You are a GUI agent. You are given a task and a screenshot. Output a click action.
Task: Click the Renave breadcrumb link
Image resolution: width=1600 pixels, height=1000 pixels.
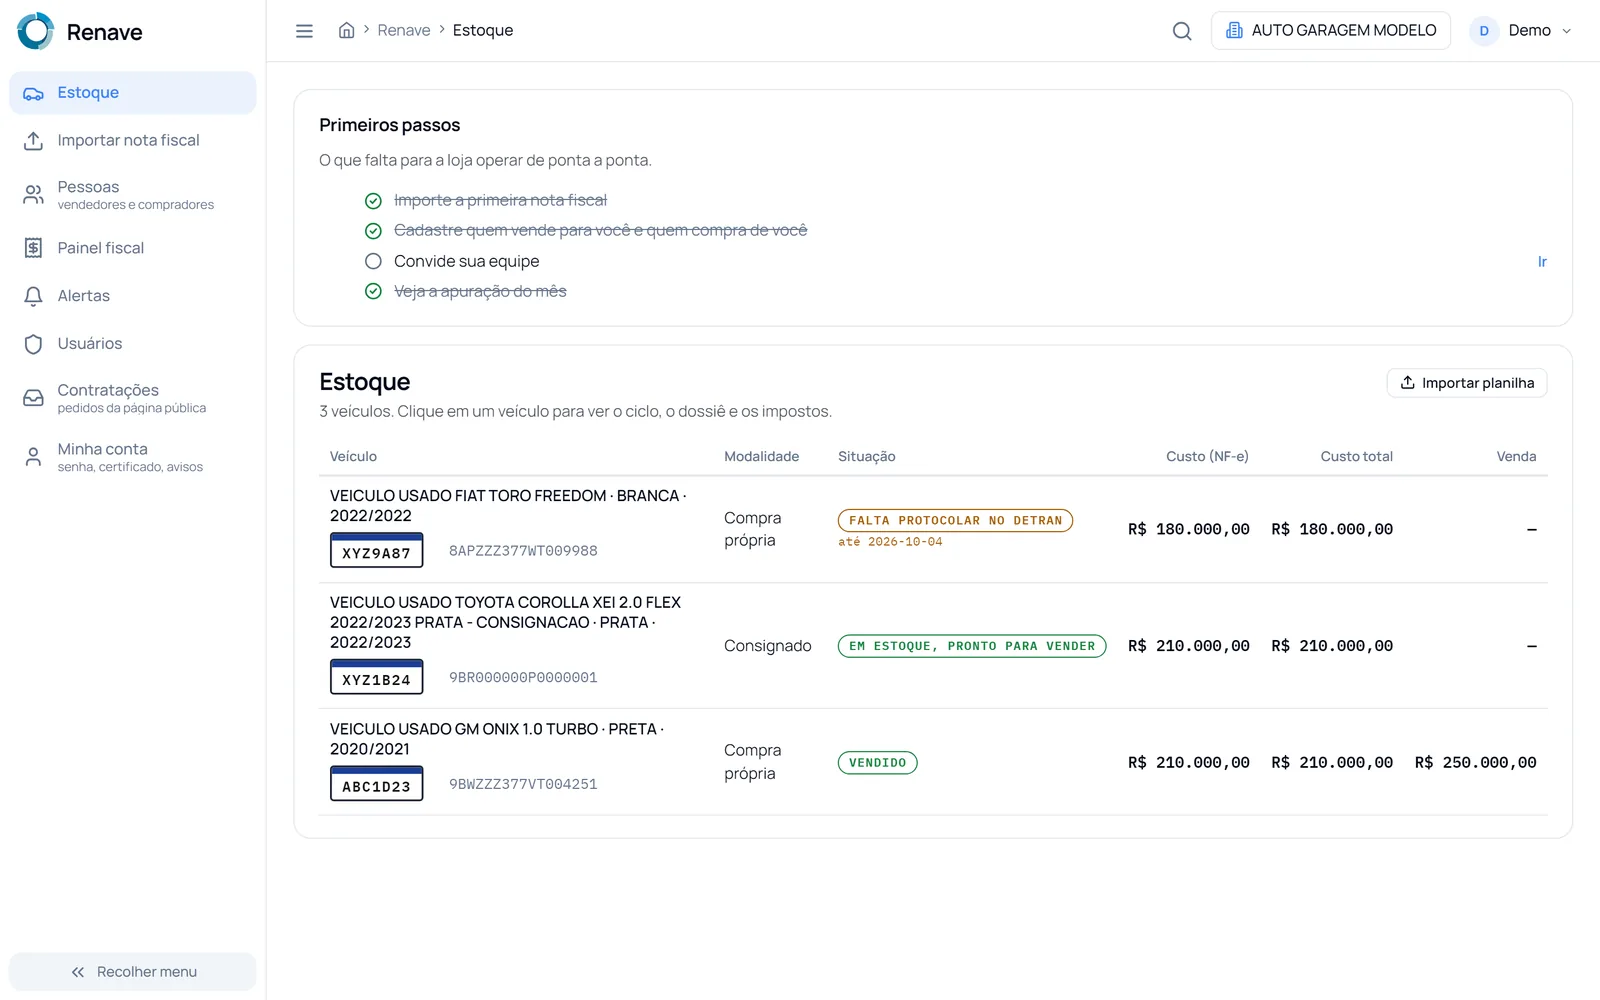[404, 30]
